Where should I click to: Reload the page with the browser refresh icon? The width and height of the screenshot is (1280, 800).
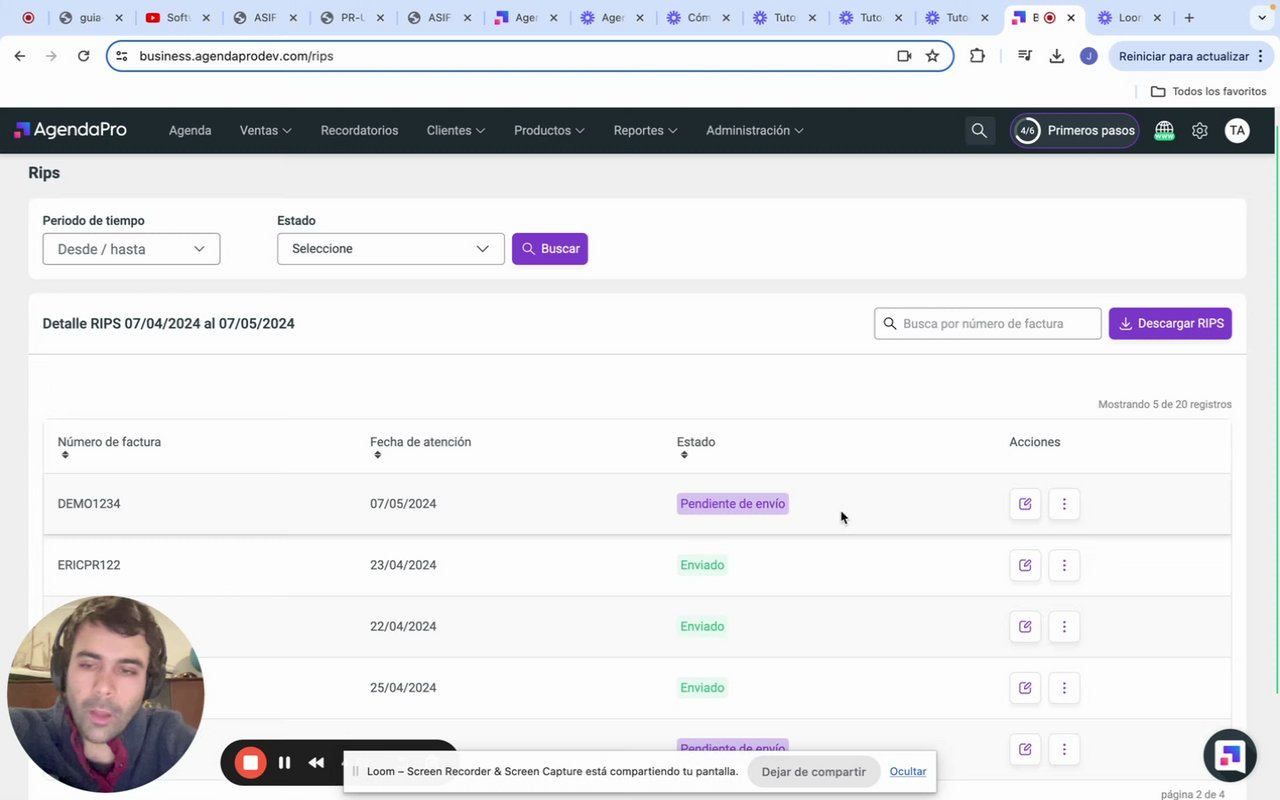tap(84, 56)
